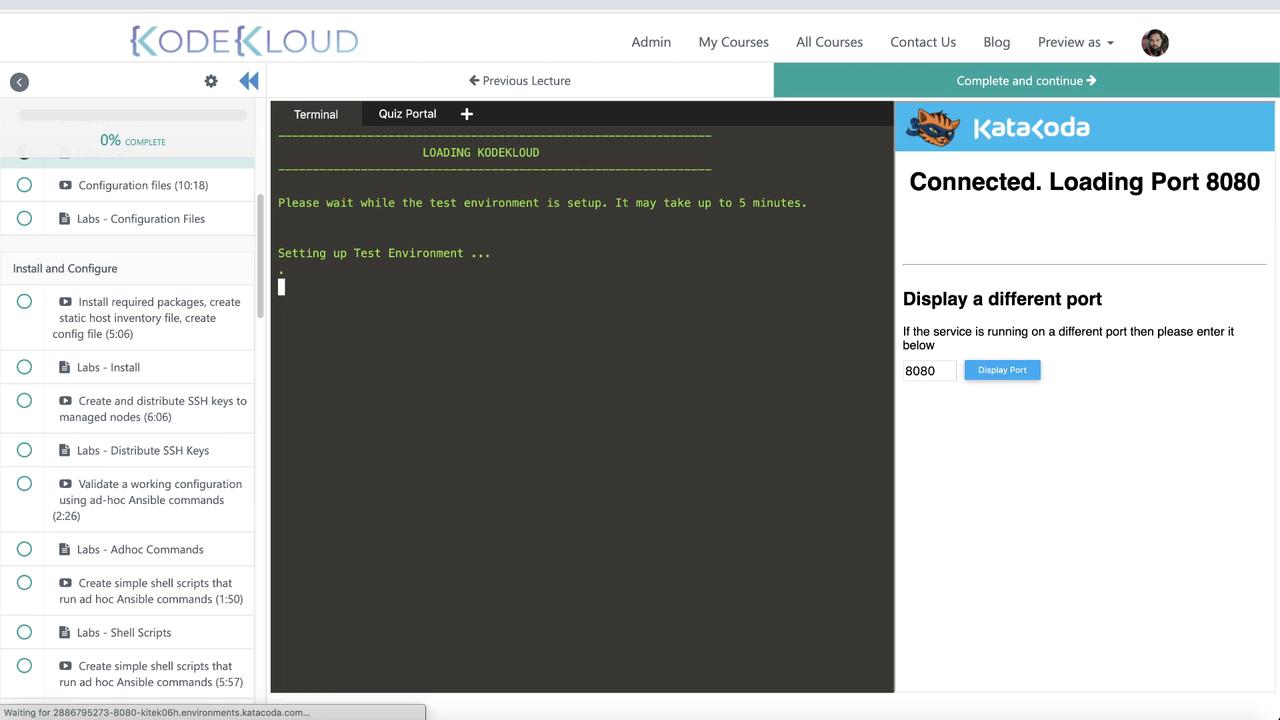Screen dimensions: 1280x720
Task: Click the KodeKloud logo
Action: click(244, 41)
